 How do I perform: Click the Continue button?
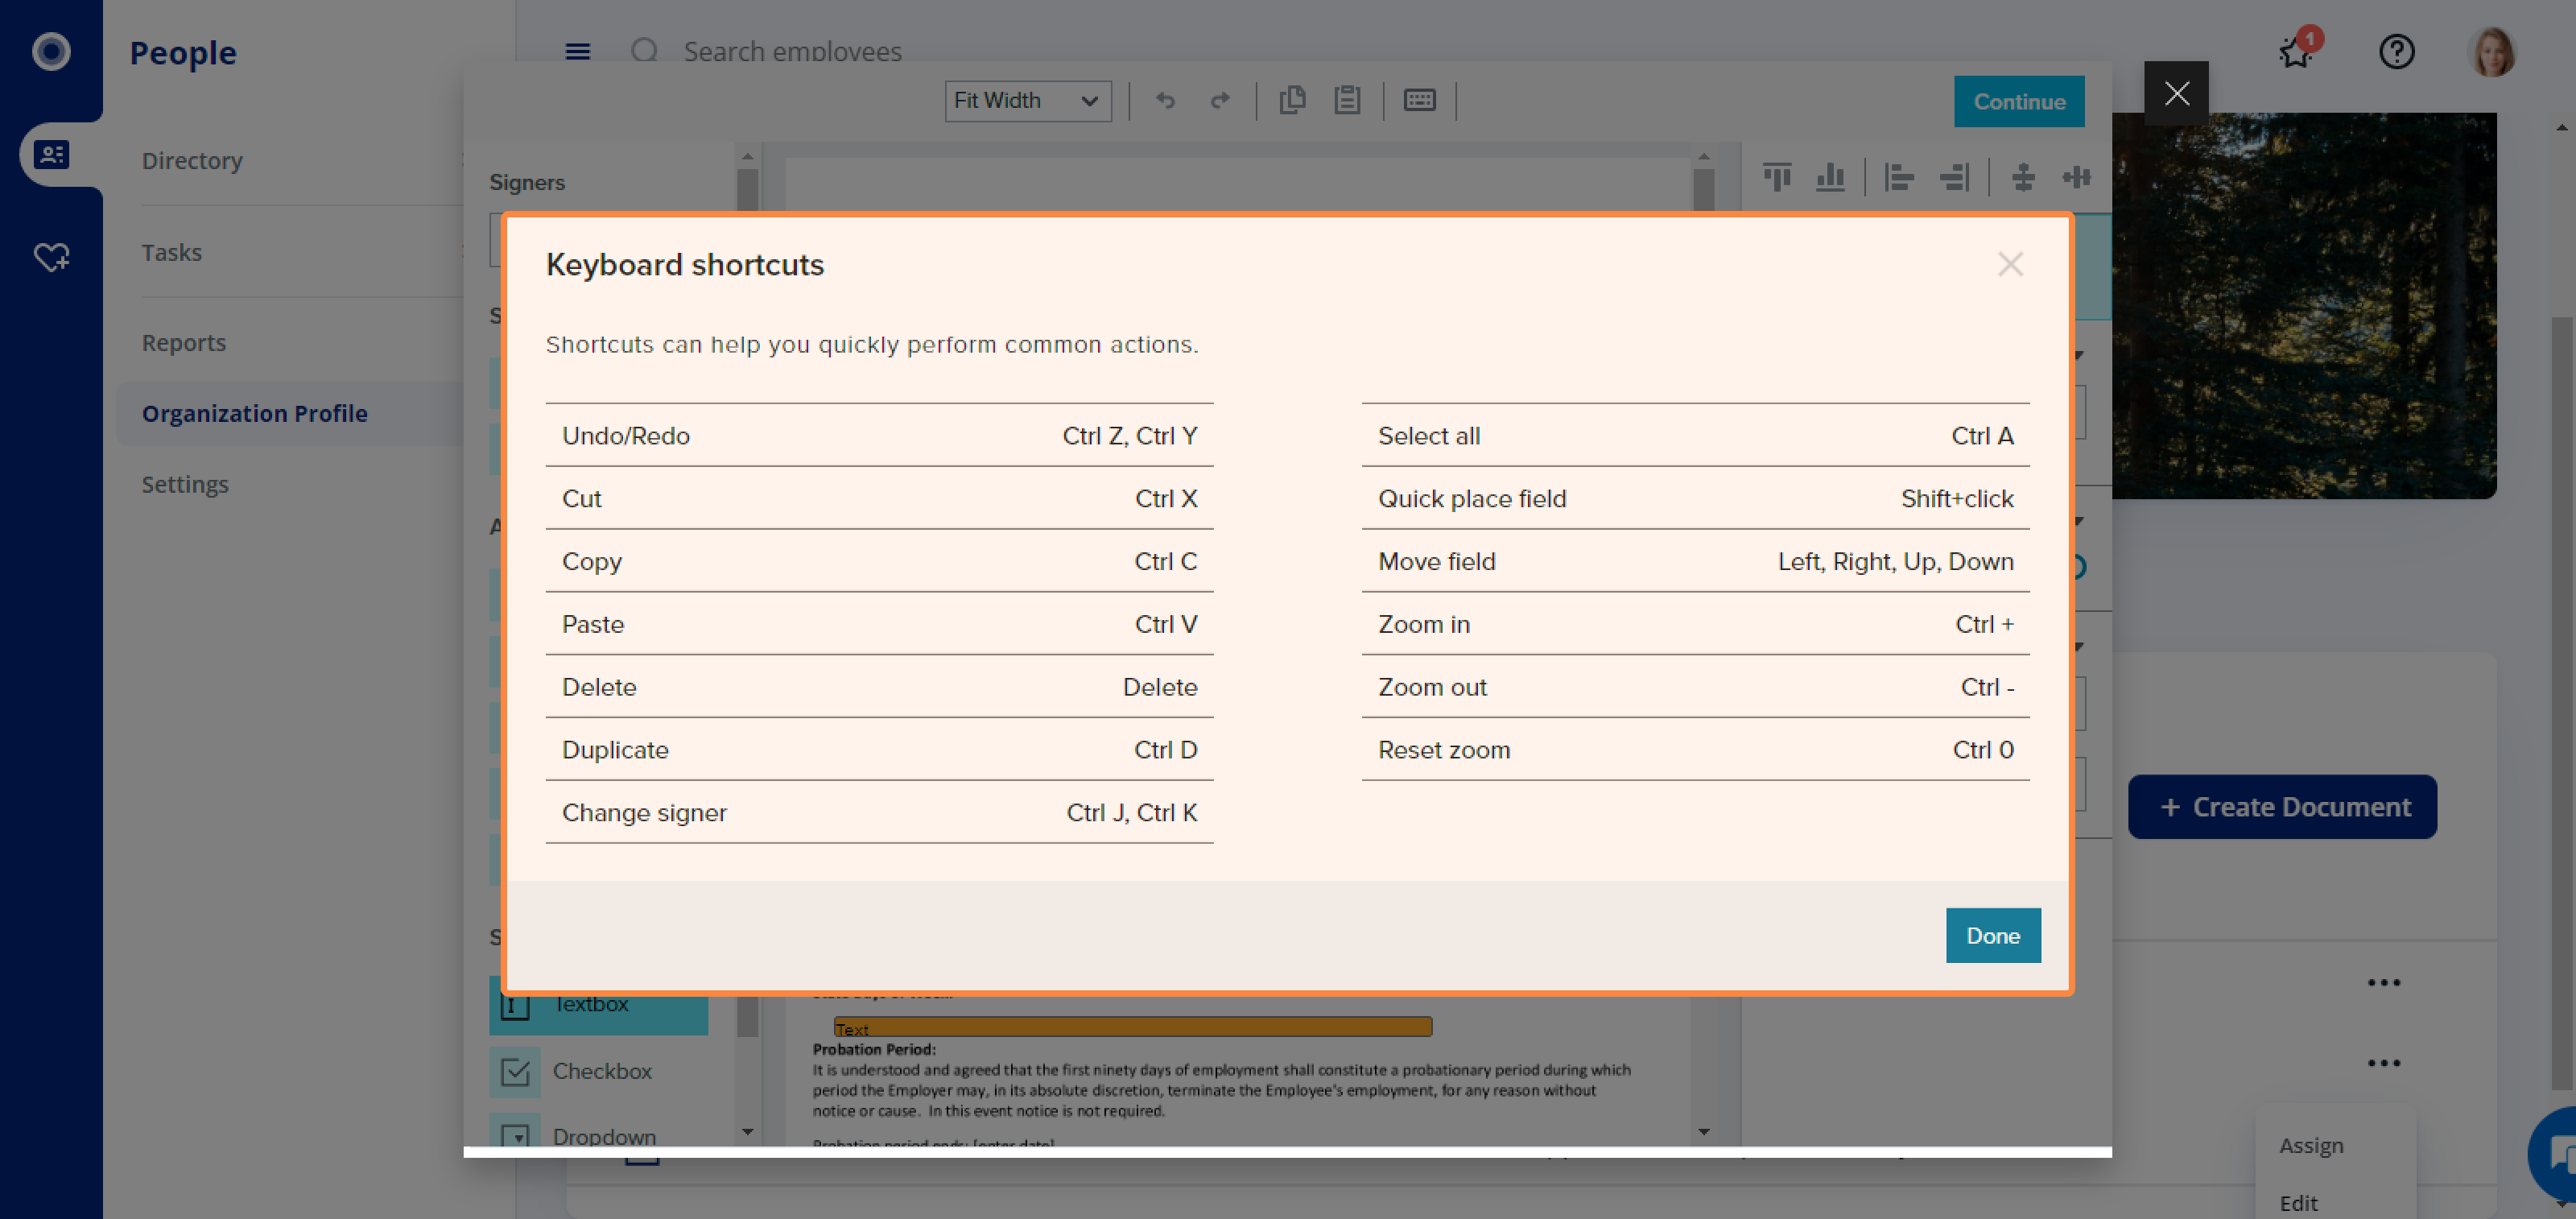(x=2018, y=101)
